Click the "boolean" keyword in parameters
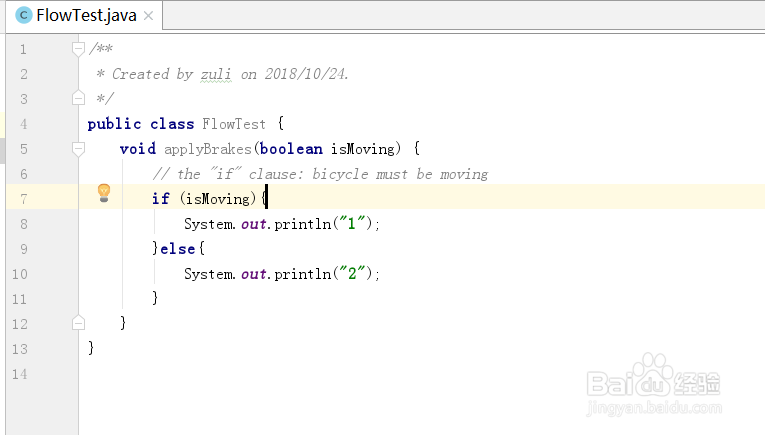This screenshot has height=435, width=765. (291, 149)
